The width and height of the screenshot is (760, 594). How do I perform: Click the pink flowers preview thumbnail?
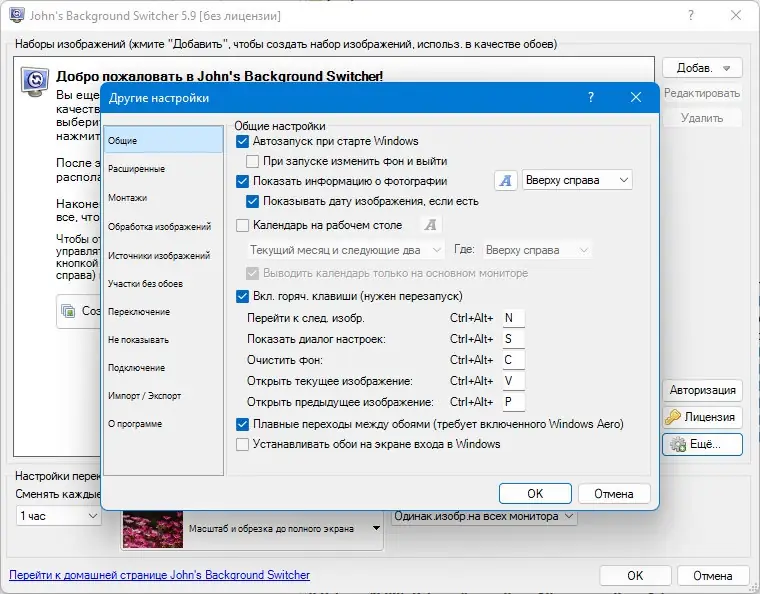pyautogui.click(x=153, y=529)
